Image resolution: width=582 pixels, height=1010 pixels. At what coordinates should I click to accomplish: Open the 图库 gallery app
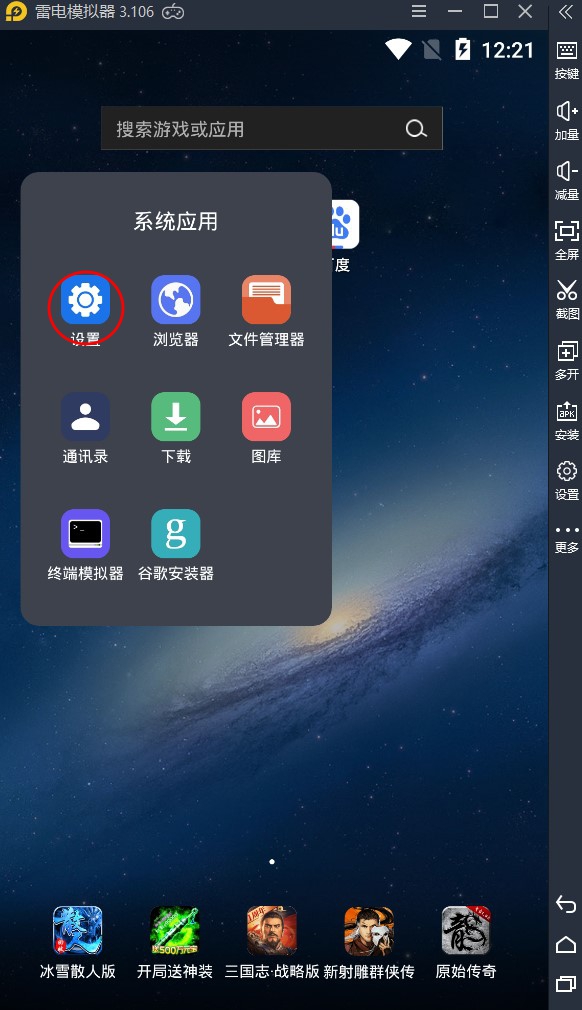point(267,417)
